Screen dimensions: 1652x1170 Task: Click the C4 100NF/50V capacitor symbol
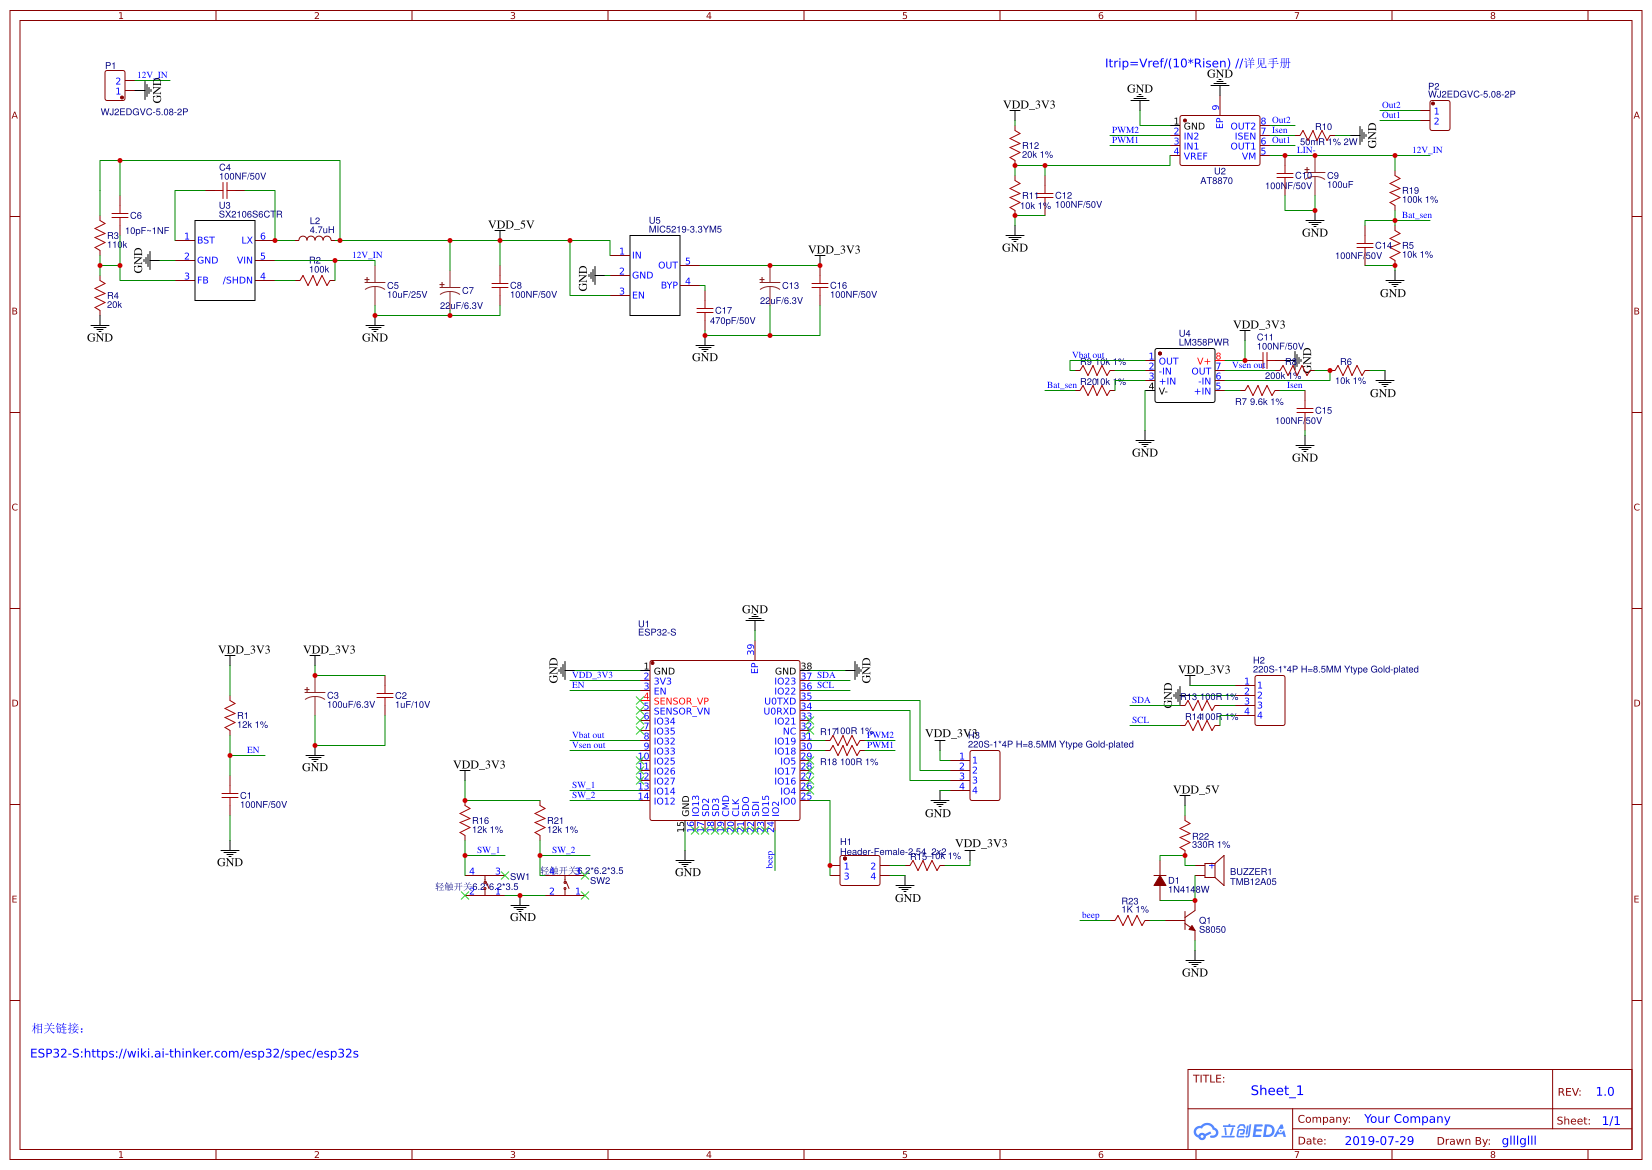(x=225, y=190)
